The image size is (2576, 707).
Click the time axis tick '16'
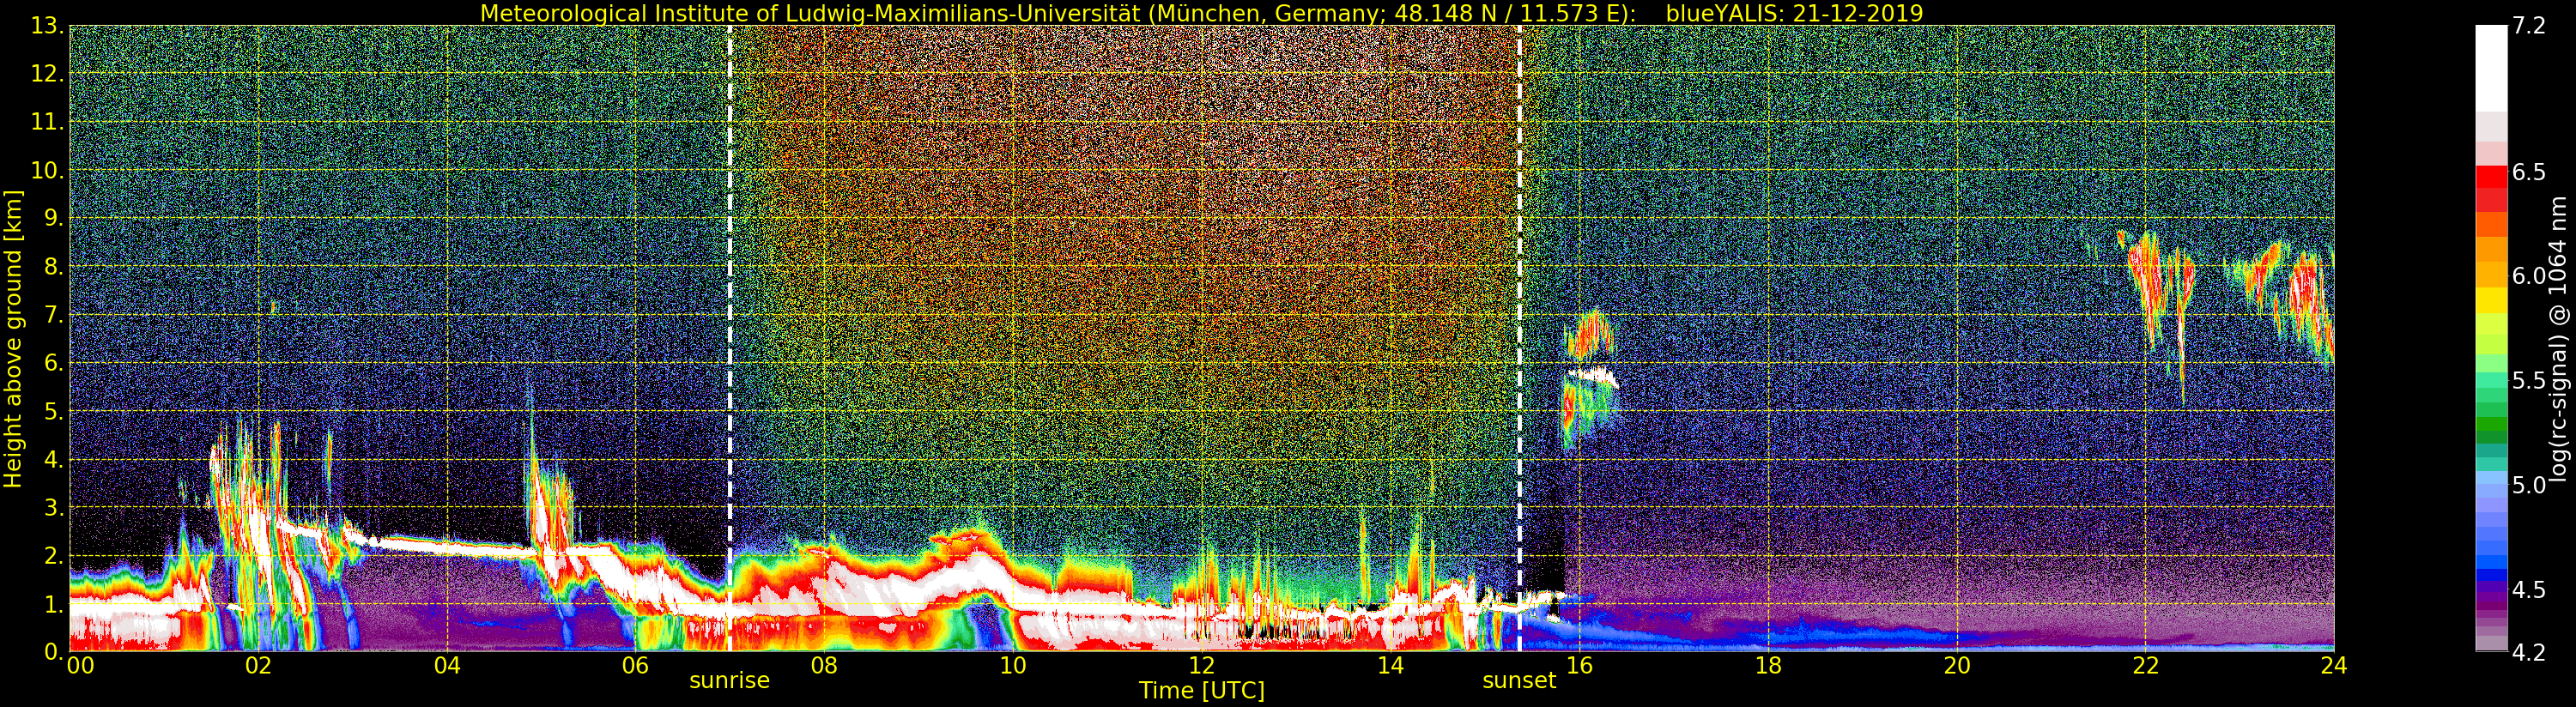(1579, 665)
